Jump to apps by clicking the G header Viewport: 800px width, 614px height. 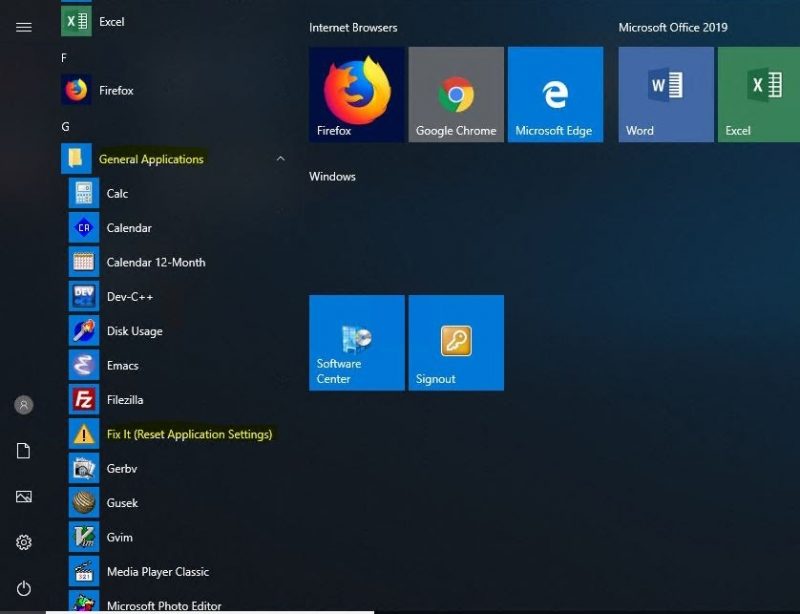click(65, 126)
